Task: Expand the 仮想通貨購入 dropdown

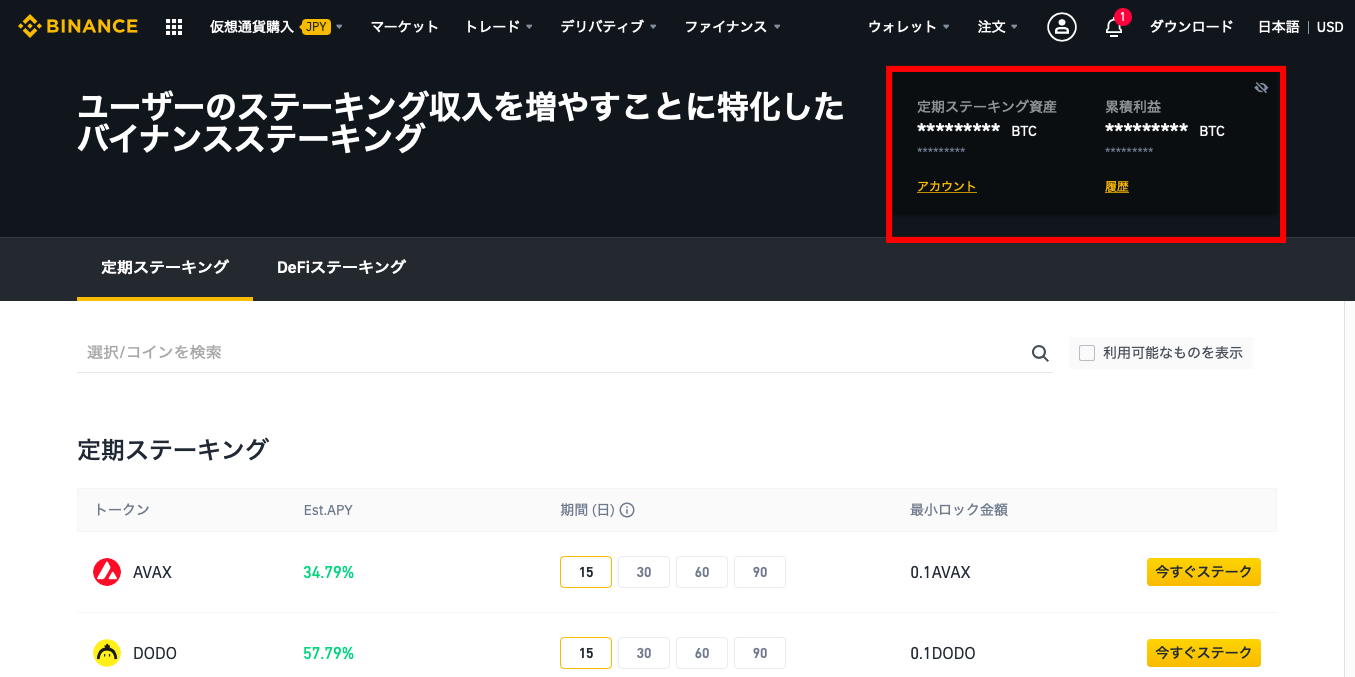Action: [x=276, y=27]
